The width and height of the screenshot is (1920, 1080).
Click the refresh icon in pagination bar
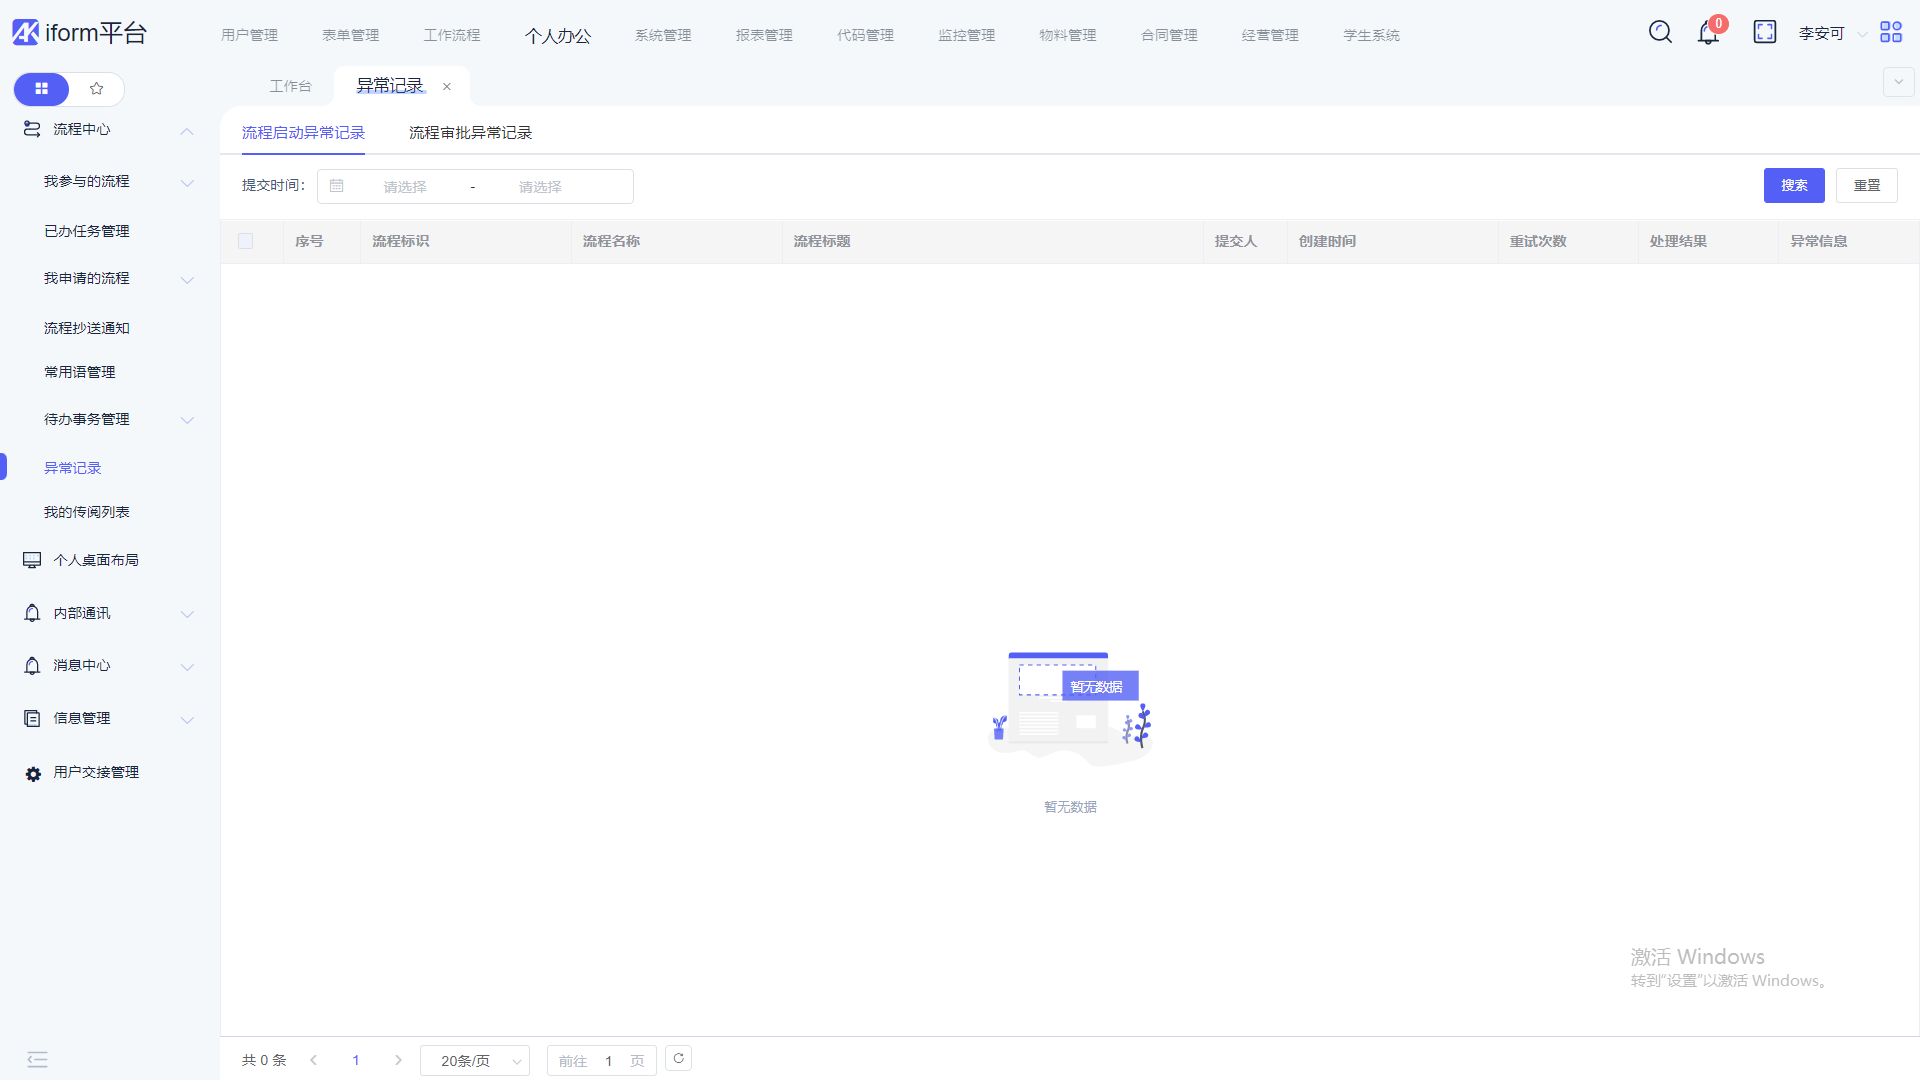(x=678, y=1059)
